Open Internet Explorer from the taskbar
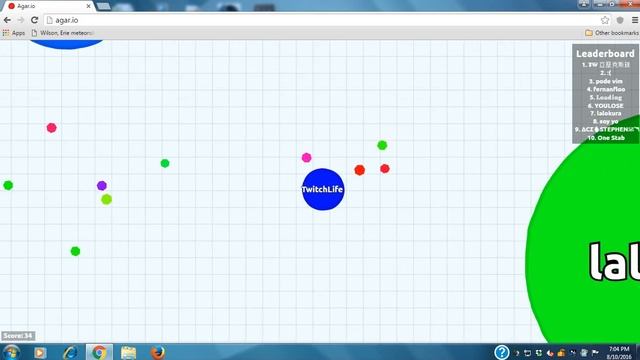 pos(70,352)
